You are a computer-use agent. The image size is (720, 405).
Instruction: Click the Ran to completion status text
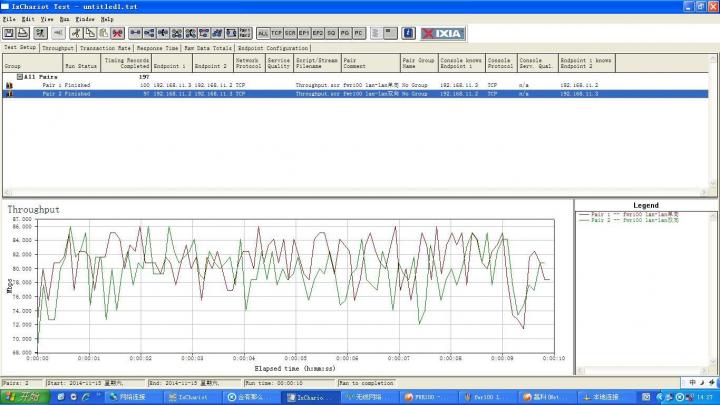tap(366, 382)
